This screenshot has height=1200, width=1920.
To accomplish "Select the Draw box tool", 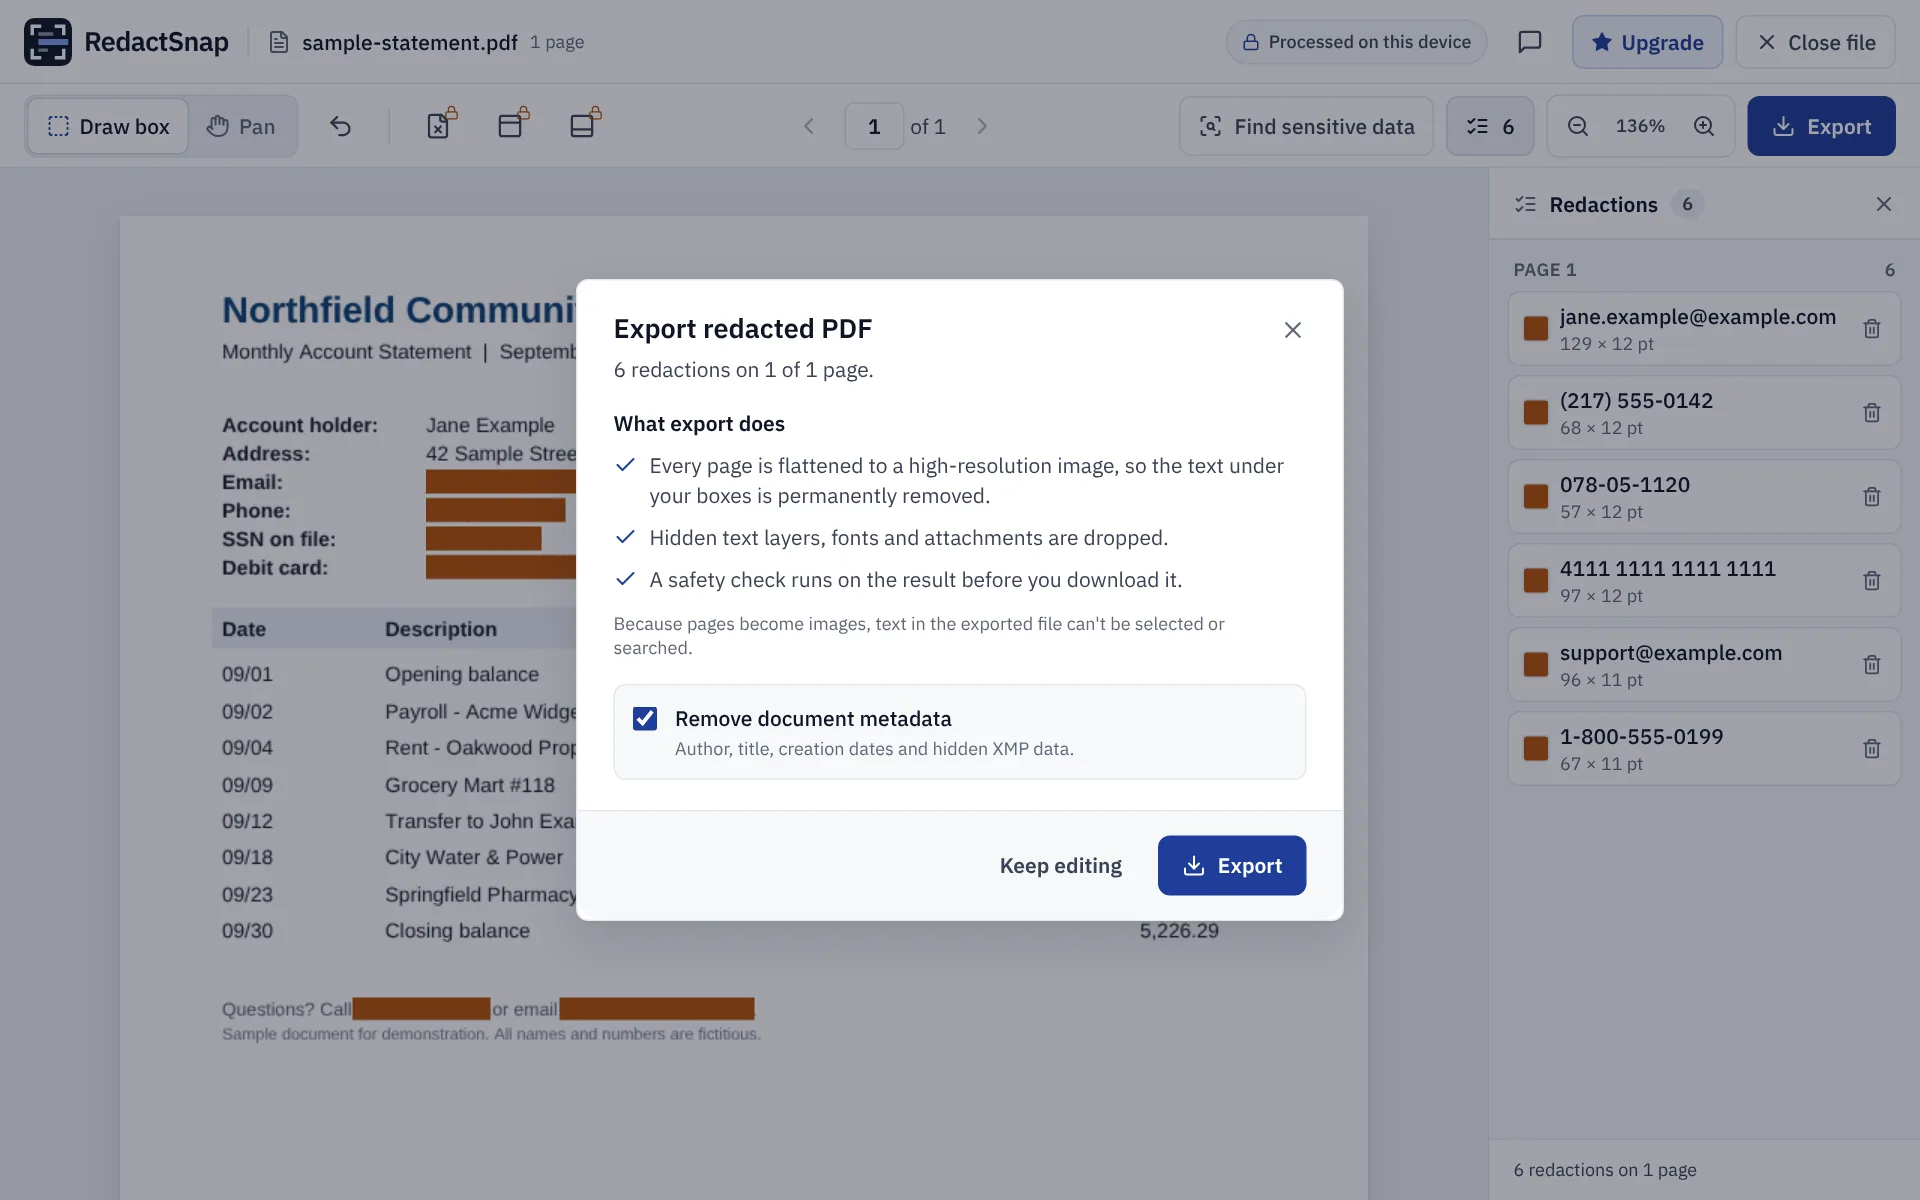I will pyautogui.click(x=108, y=126).
